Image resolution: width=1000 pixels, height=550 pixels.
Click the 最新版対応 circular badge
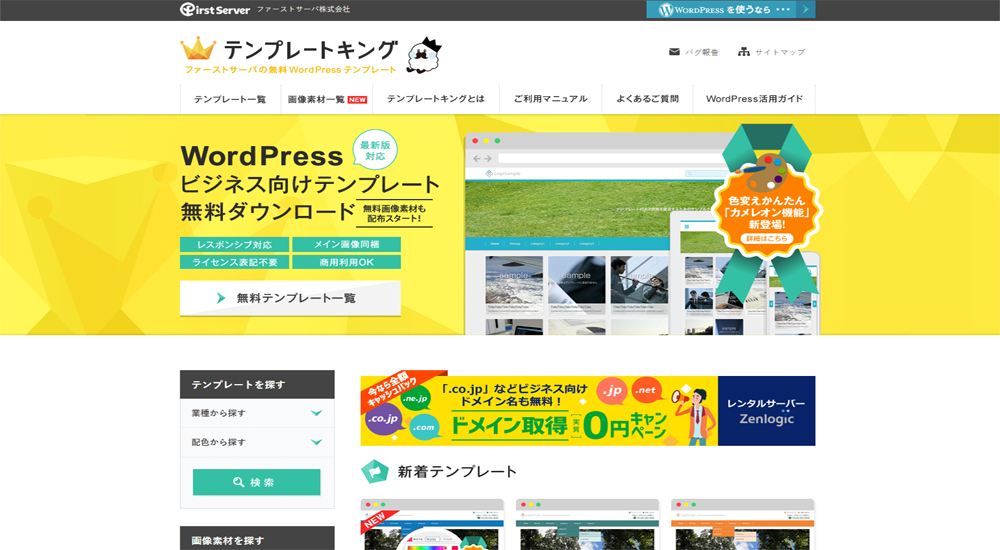375,151
